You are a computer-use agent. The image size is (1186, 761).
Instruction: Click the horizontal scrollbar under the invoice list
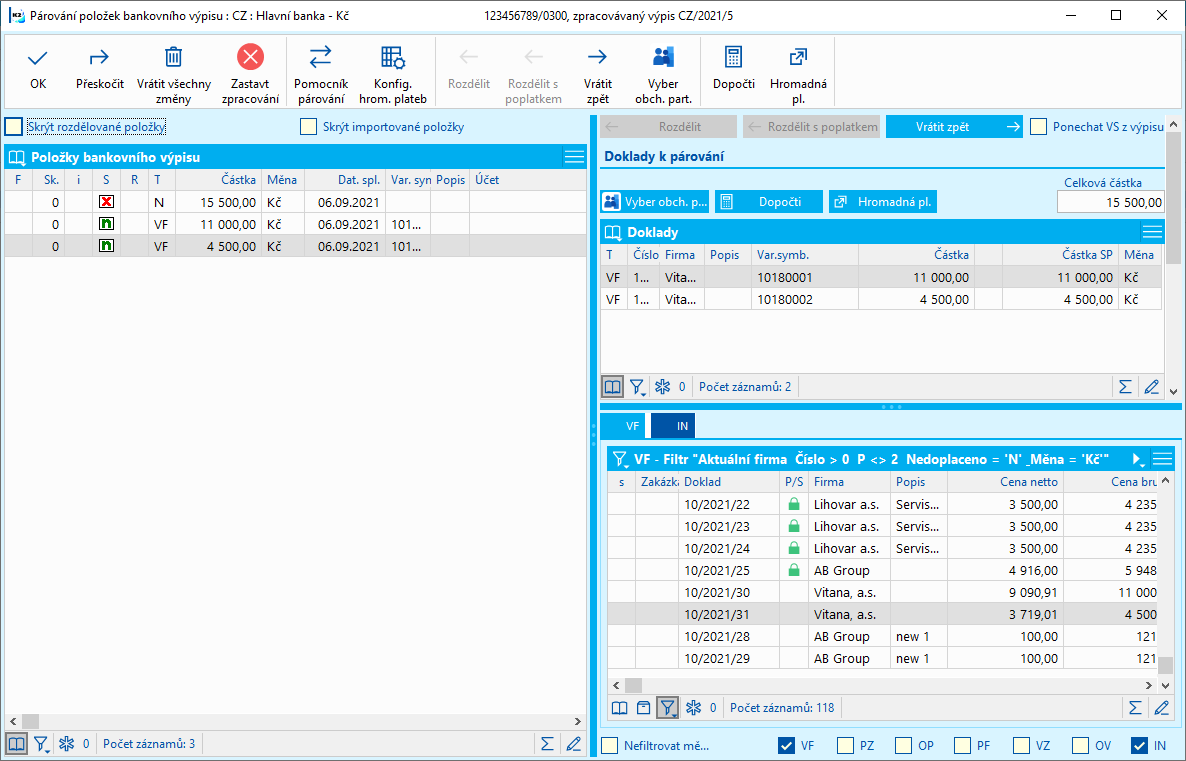tap(880, 685)
